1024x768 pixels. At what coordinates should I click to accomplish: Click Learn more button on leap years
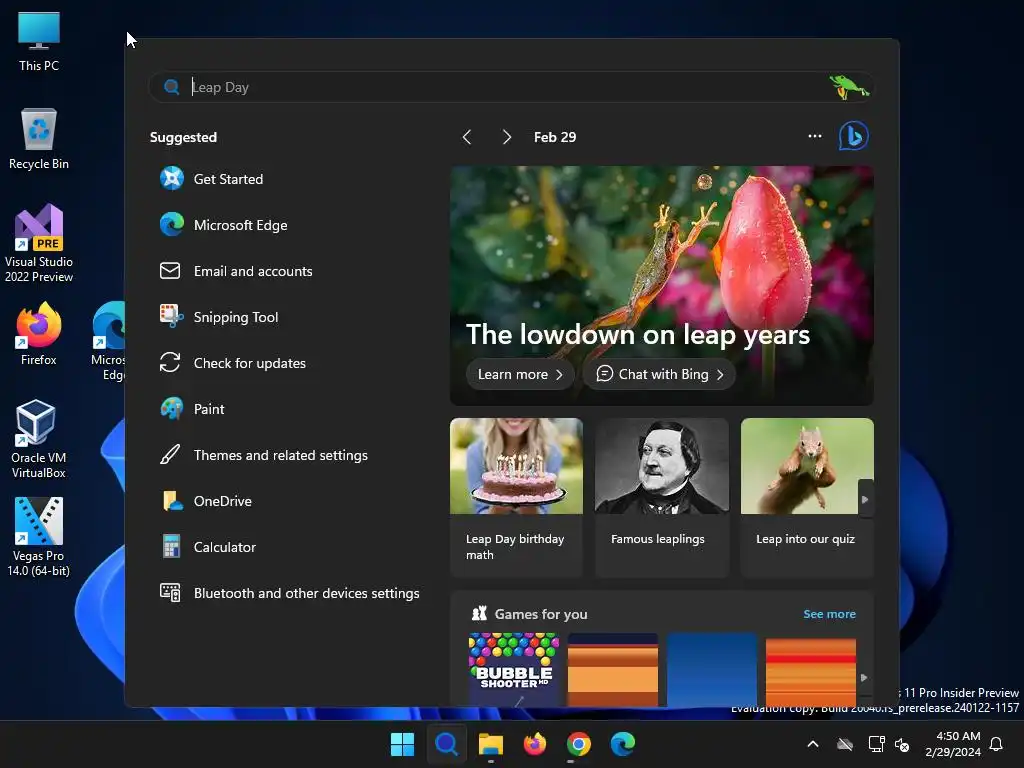coord(520,374)
